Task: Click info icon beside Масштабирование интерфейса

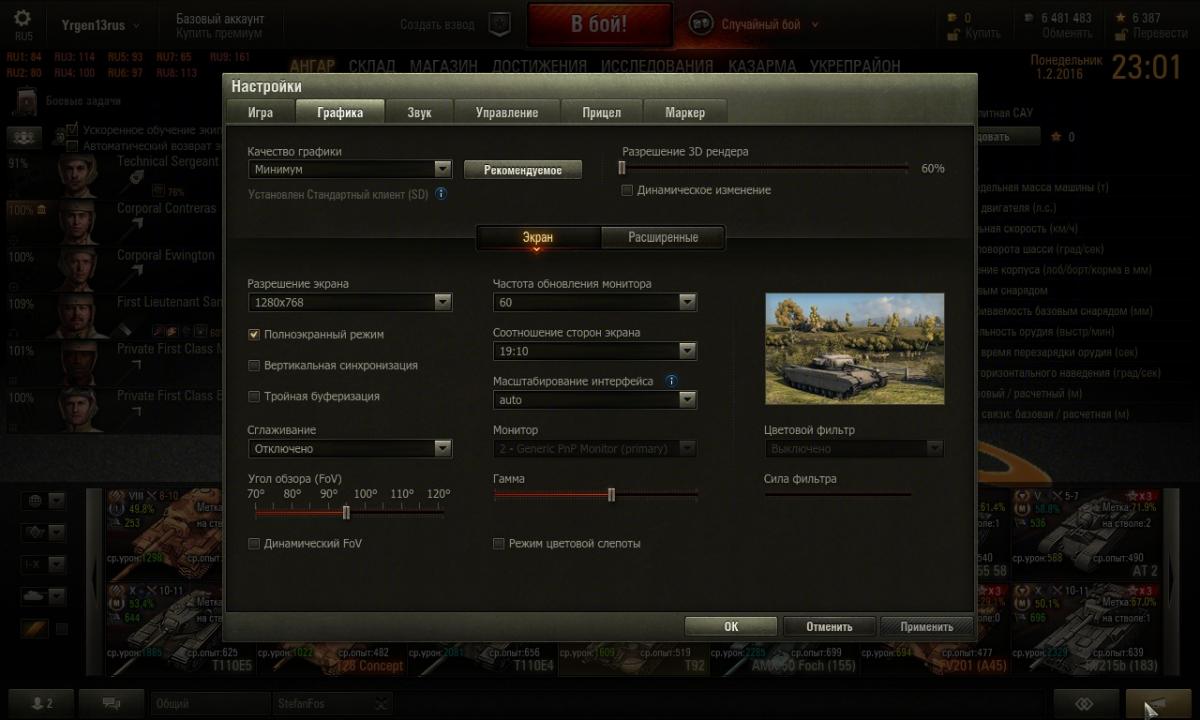Action: 671,381
